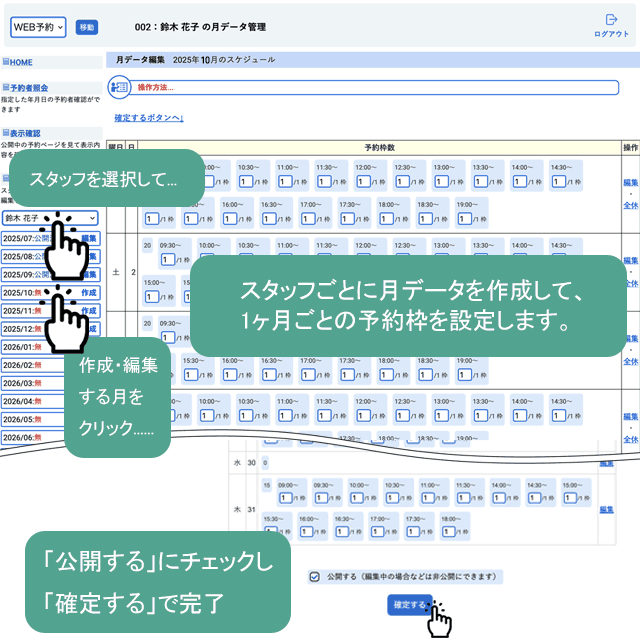Select the 2026/04:無 month row
Image resolution: width=640 pixels, height=640 pixels.
pos(33,401)
